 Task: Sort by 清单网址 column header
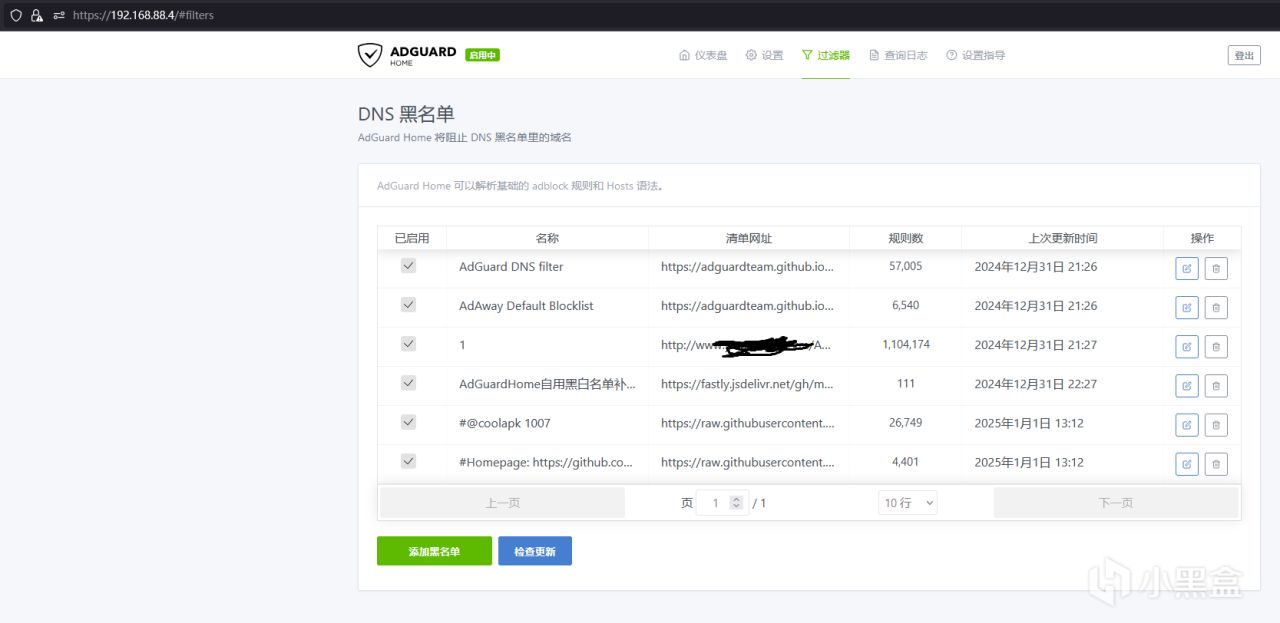click(749, 238)
